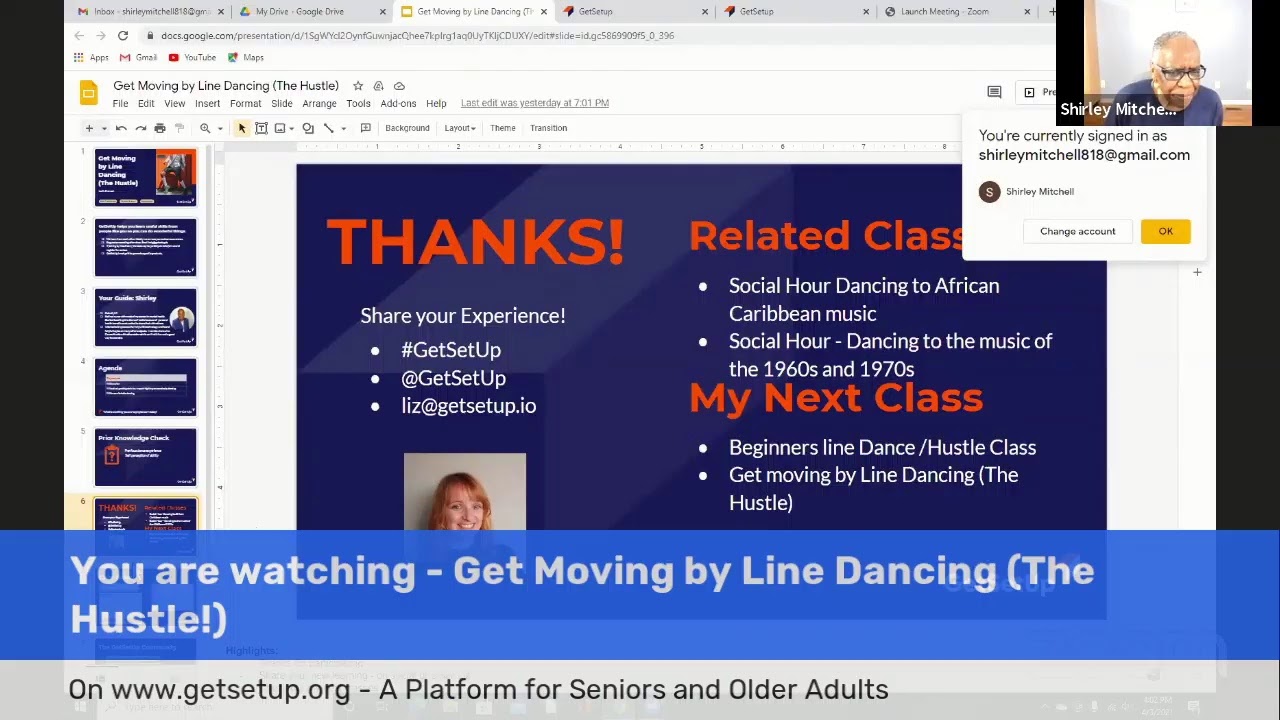
Task: Click the presentation title field
Action: click(226, 86)
